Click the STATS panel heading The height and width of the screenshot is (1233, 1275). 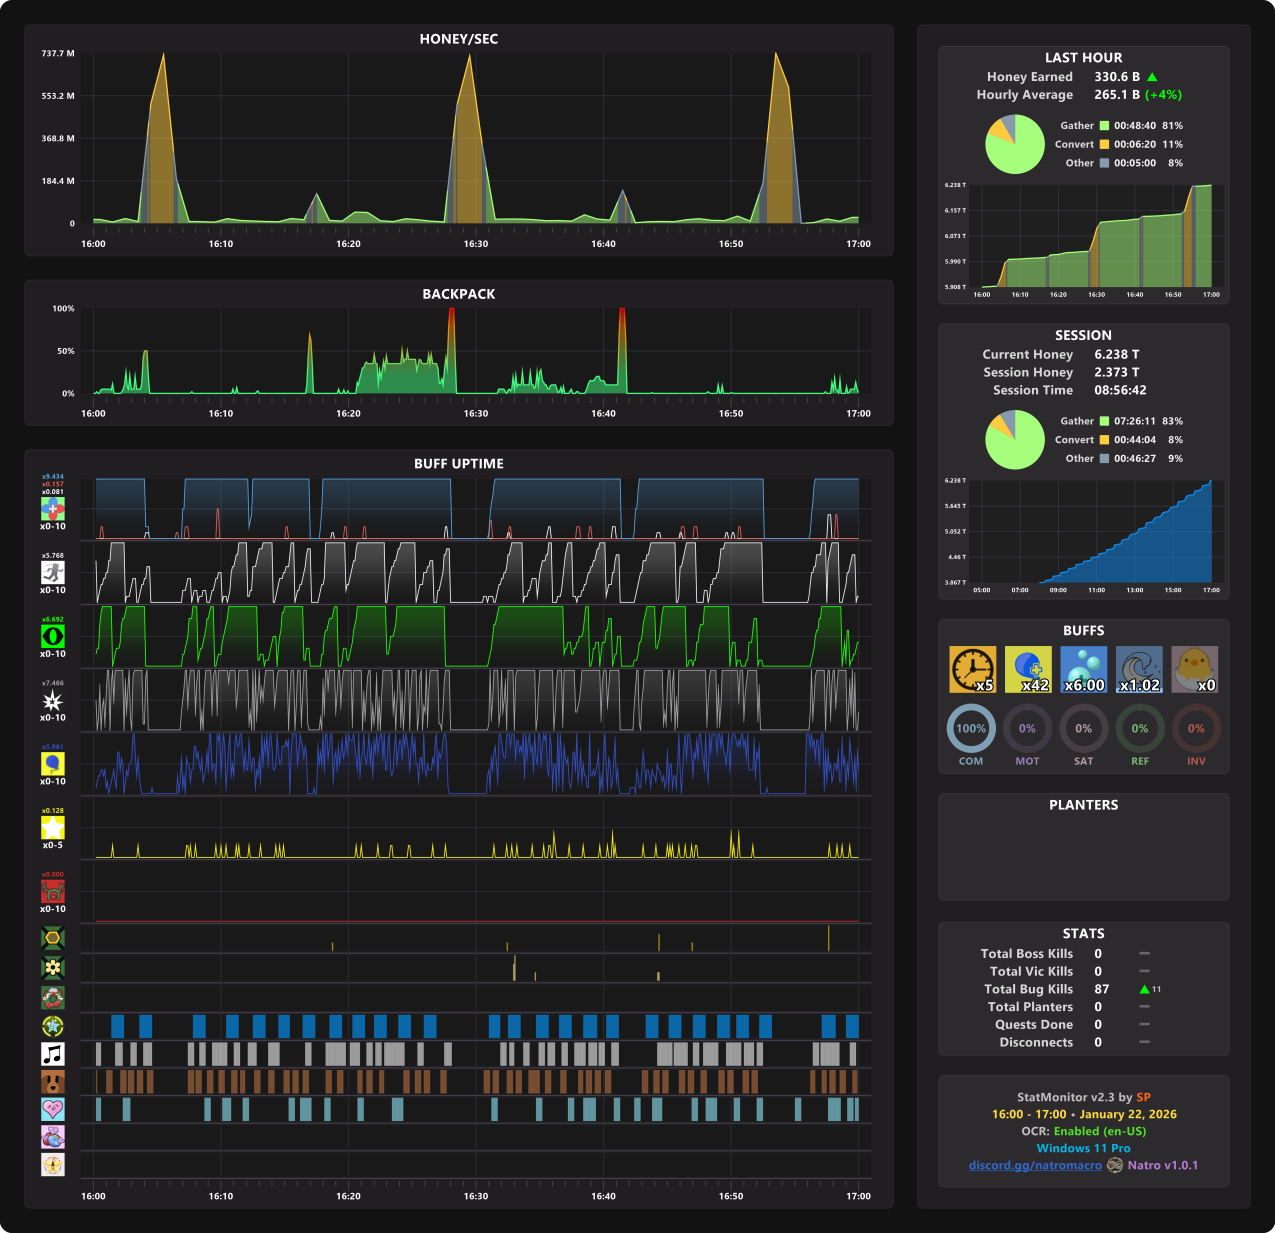(x=1084, y=933)
